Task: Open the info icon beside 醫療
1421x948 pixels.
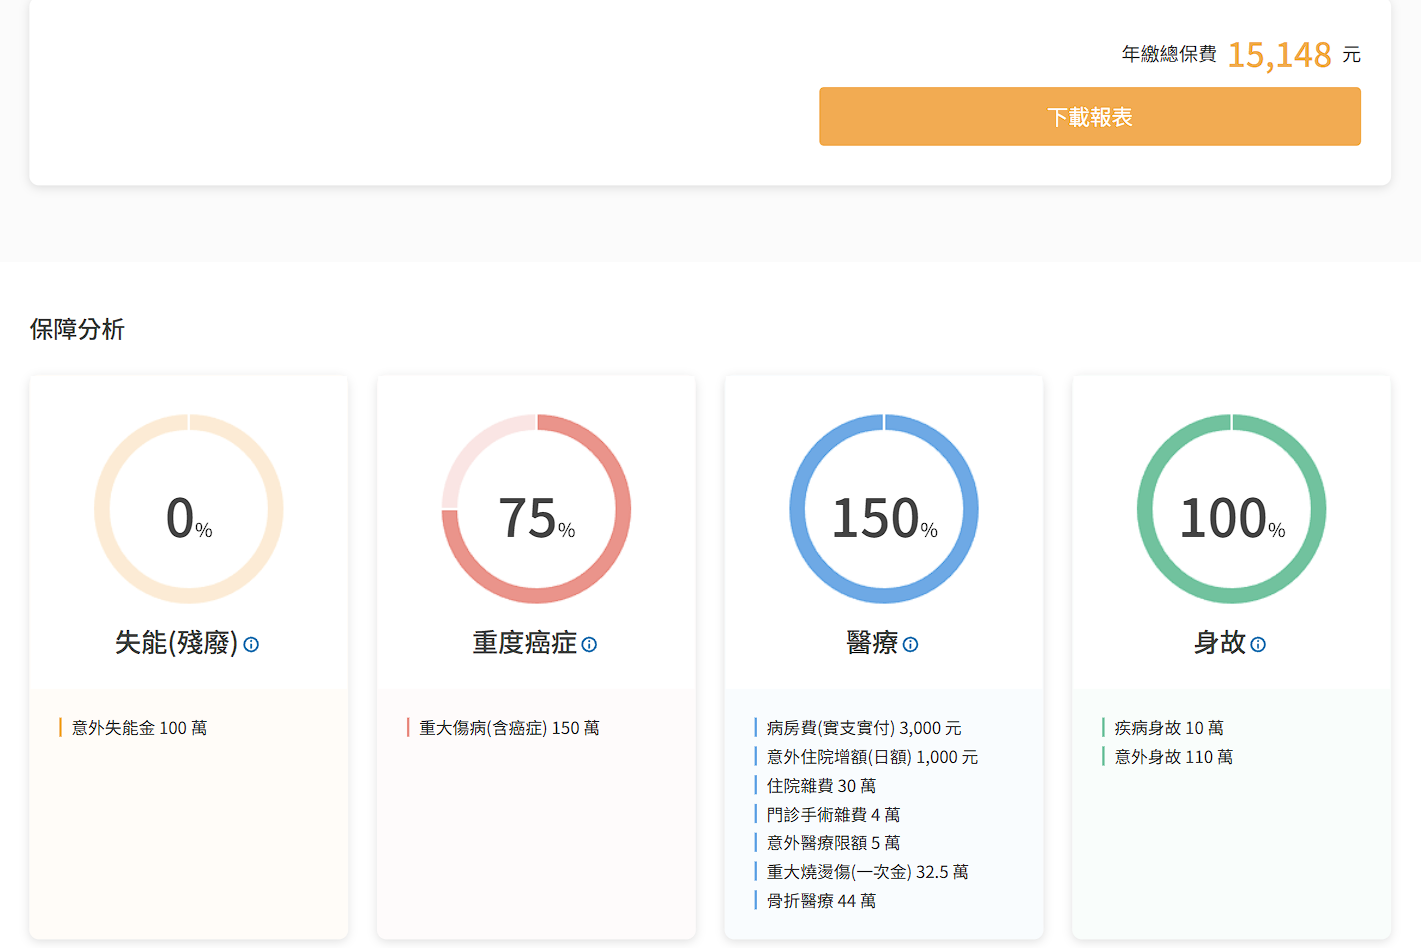Action: [910, 645]
